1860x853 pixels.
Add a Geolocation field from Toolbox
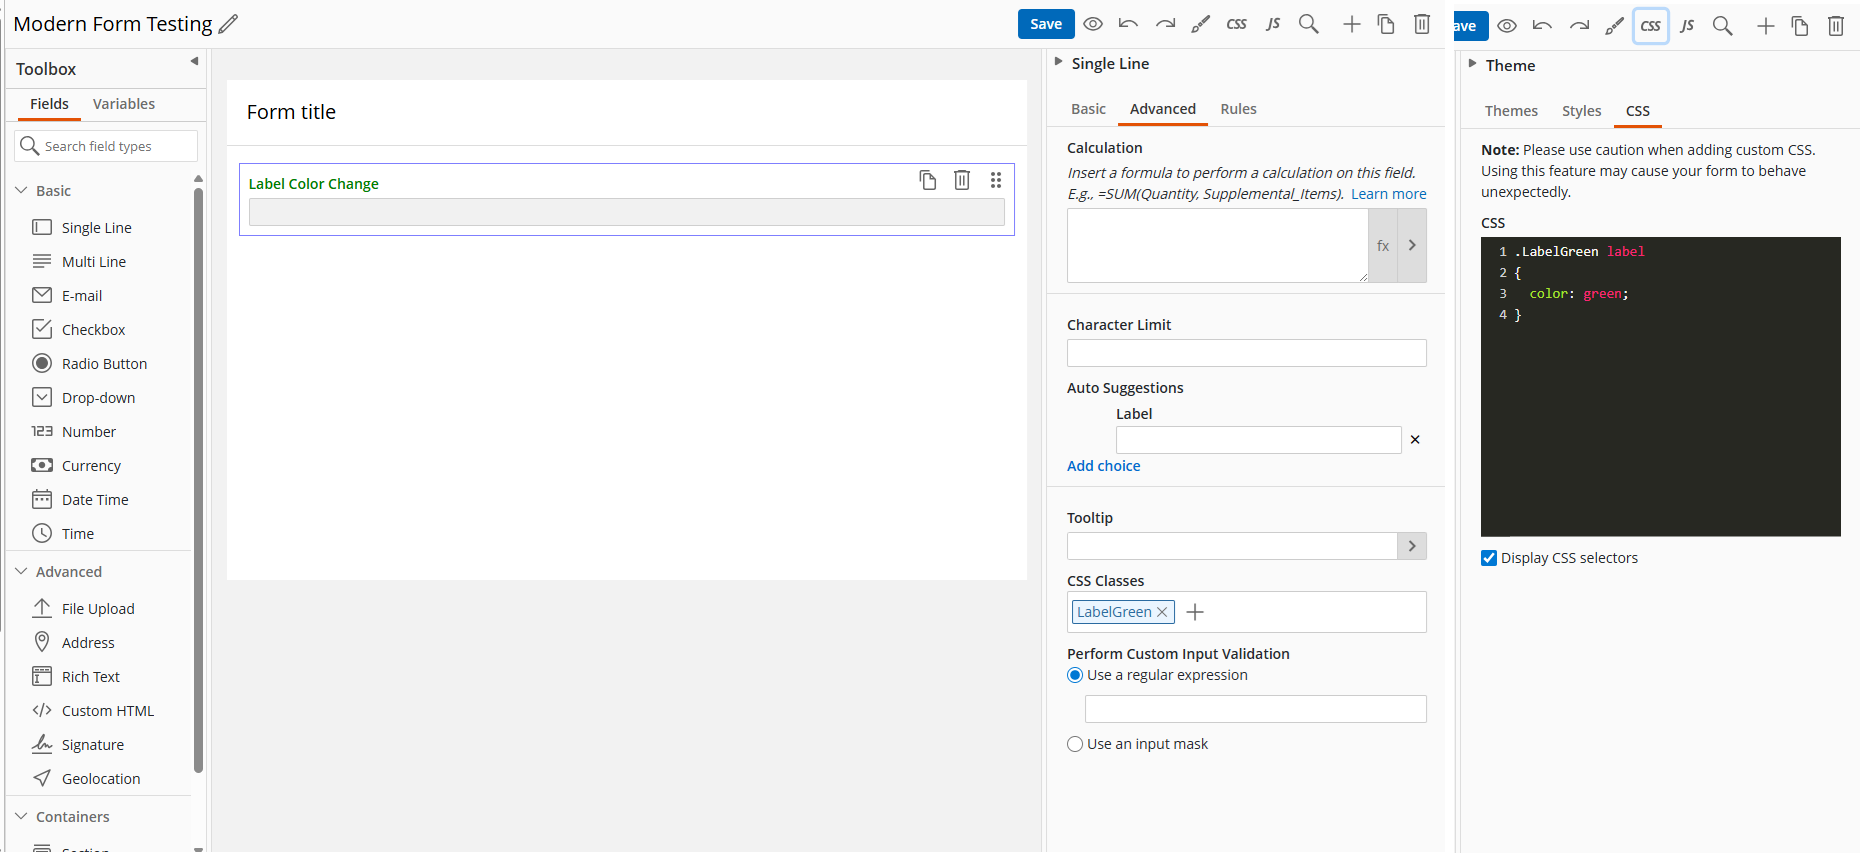pos(101,779)
